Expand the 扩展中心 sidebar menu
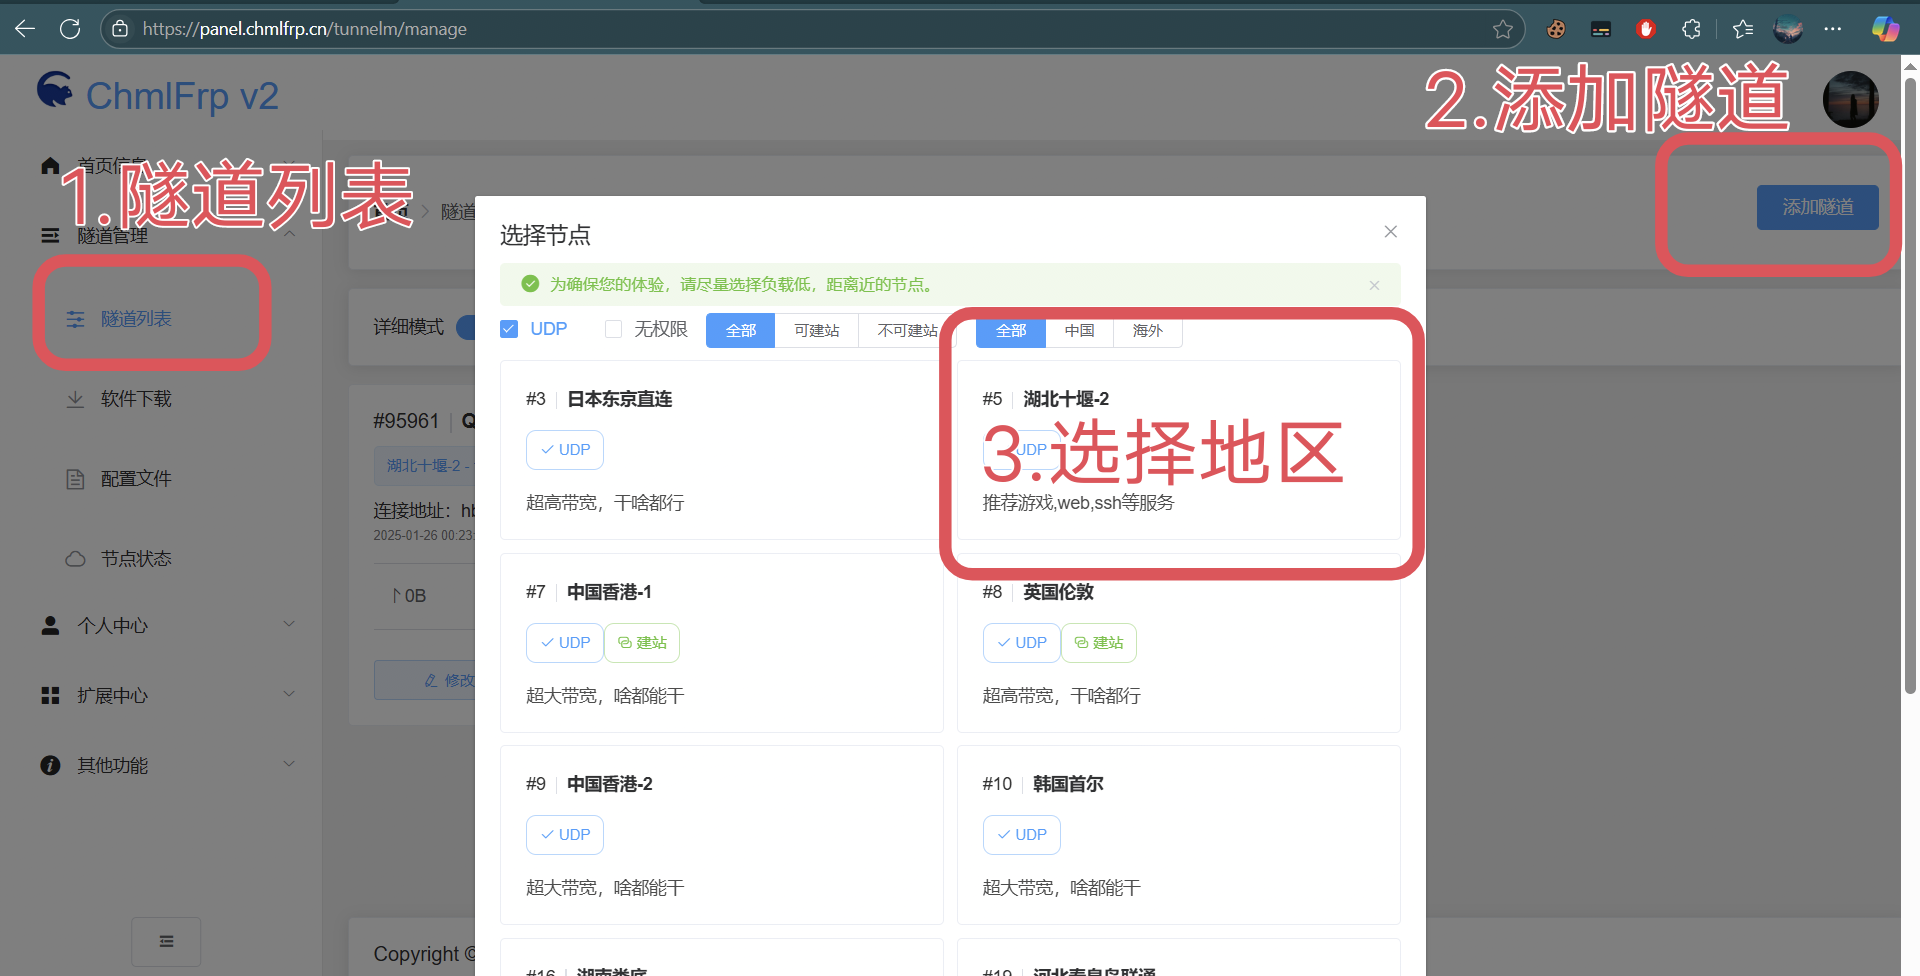 tap(166, 695)
